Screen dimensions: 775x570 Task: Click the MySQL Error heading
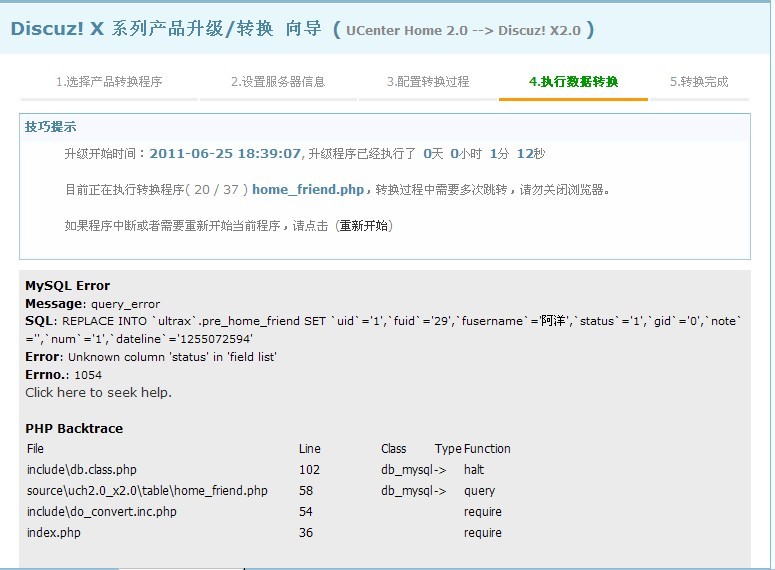pos(68,286)
